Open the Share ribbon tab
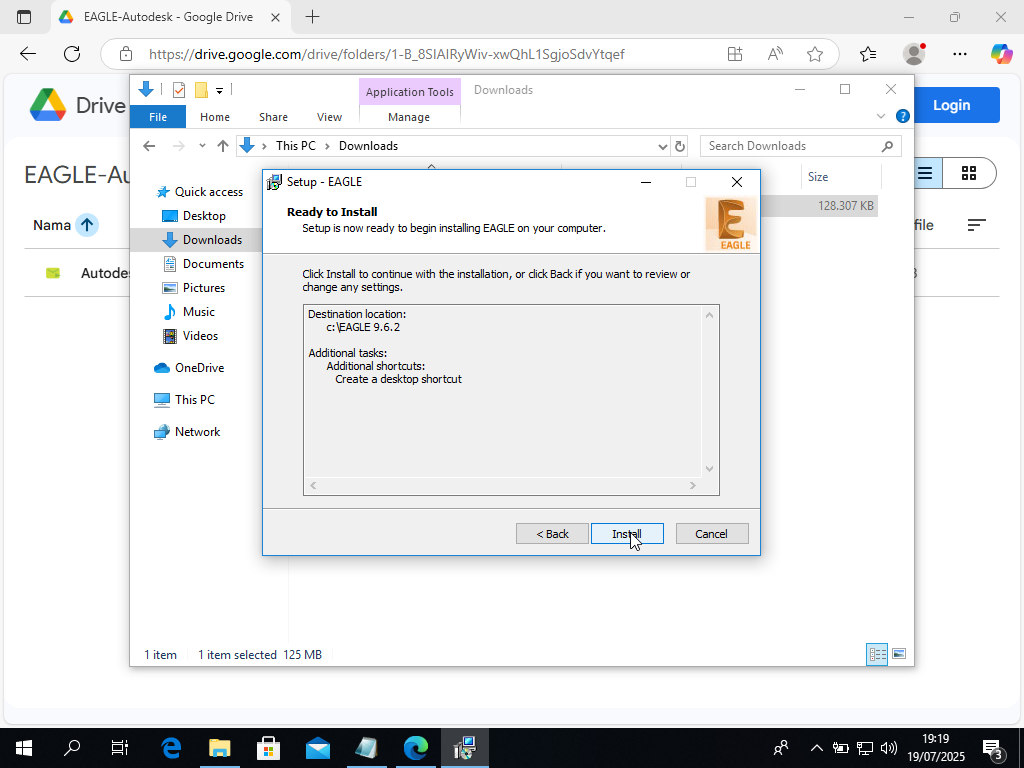This screenshot has height=768, width=1024. (x=273, y=117)
